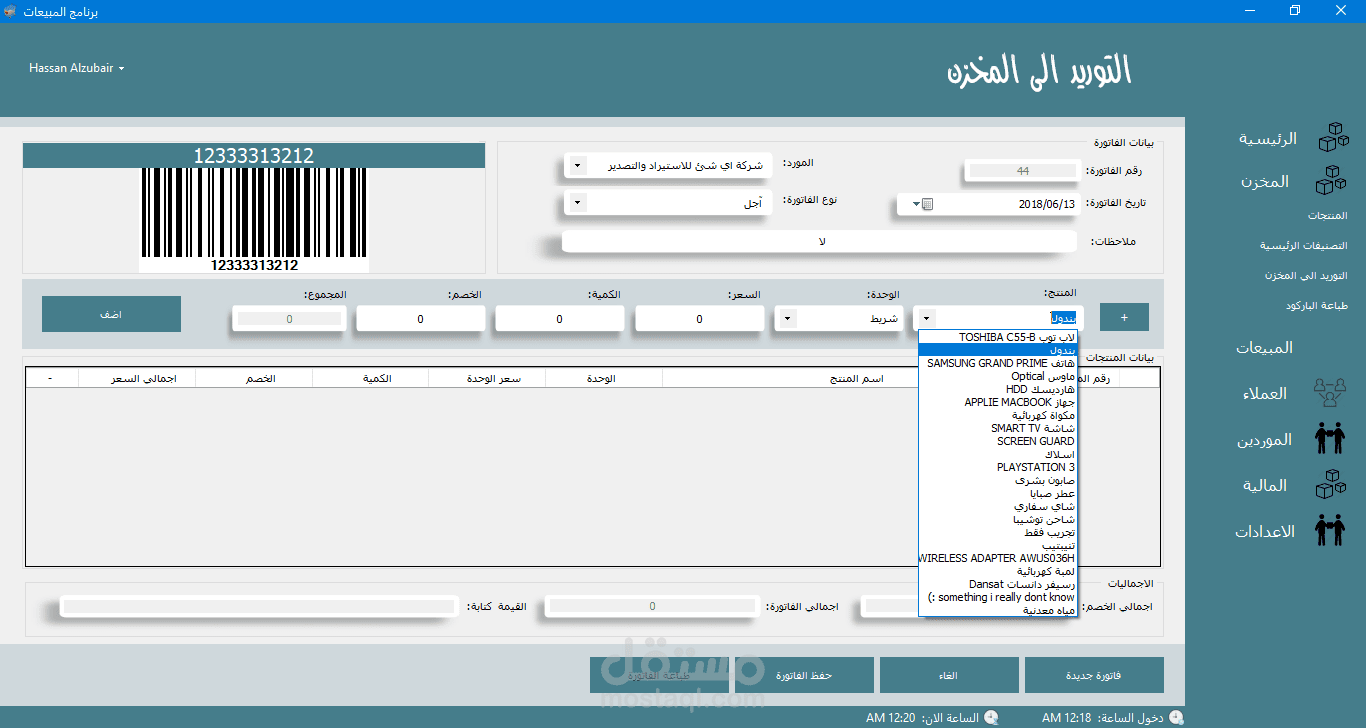The image size is (1366, 728).
Task: Select لاب توب TOSHIBA C55-B from list
Action: (998, 337)
